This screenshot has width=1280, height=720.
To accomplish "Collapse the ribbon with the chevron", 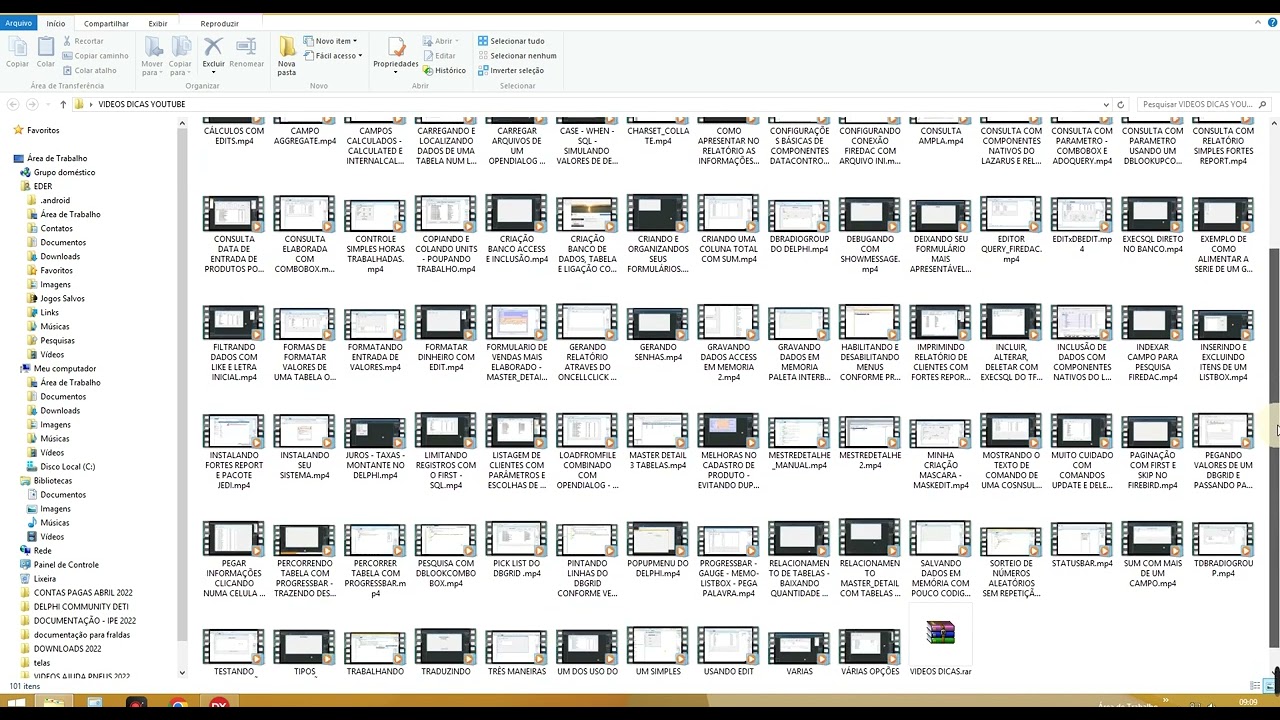I will point(1258,22).
